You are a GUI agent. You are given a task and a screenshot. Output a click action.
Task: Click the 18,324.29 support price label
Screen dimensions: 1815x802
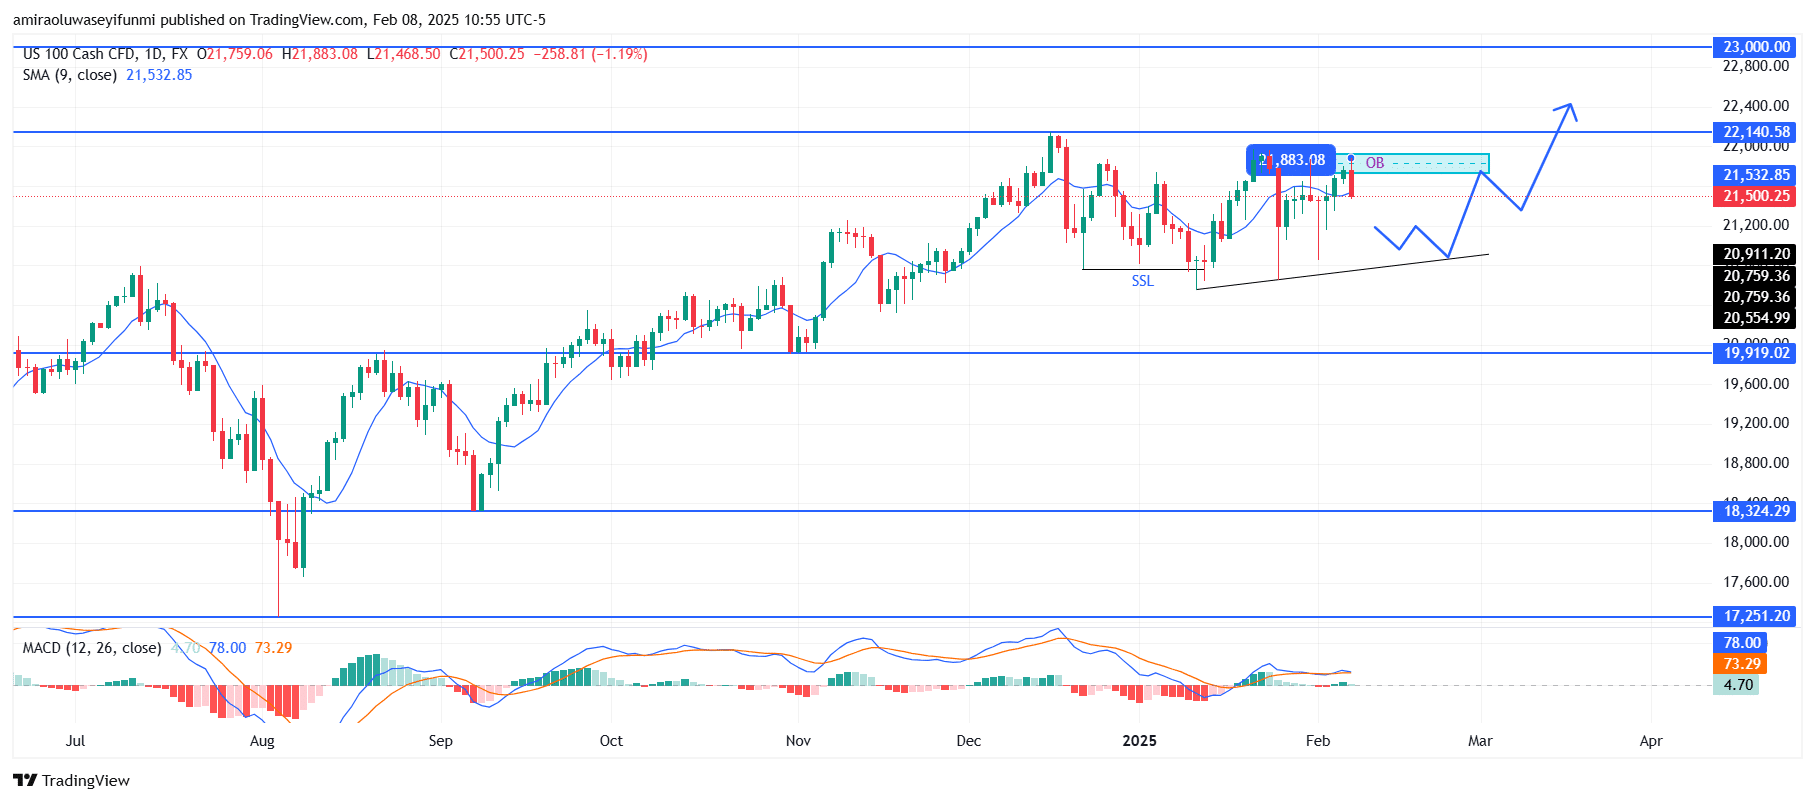(x=1756, y=511)
